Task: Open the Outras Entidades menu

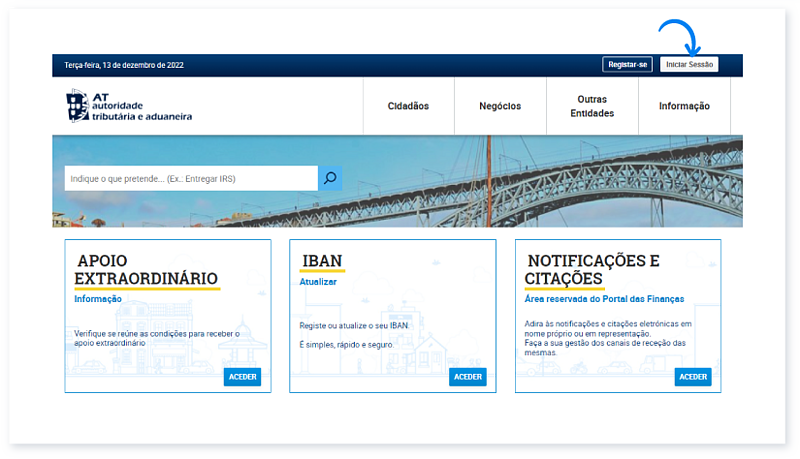Action: point(592,106)
